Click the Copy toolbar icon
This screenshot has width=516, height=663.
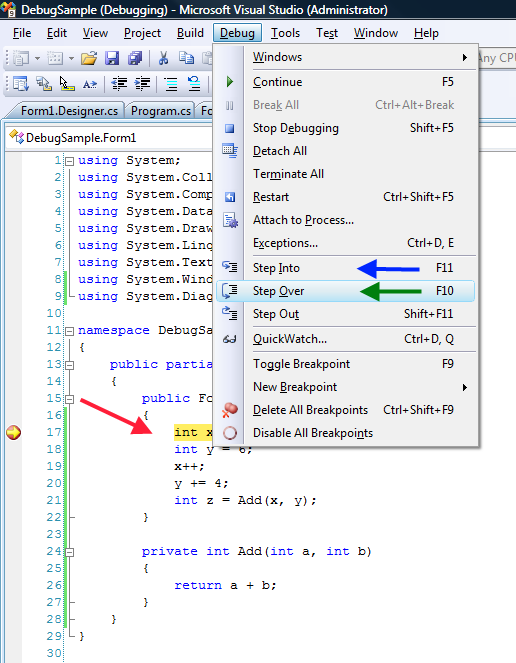pyautogui.click(x=186, y=58)
